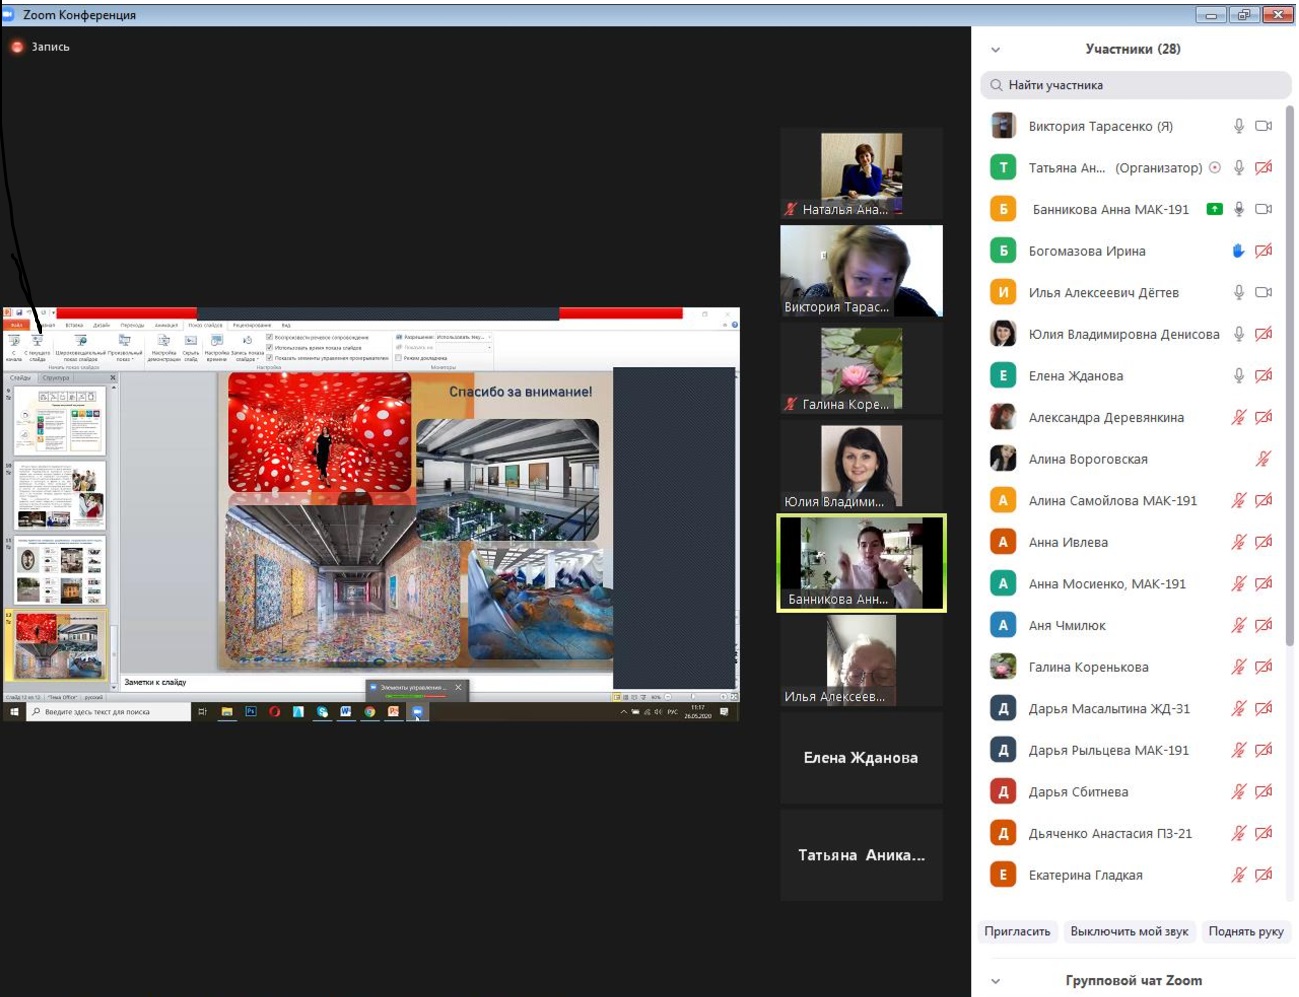Click camera icon for Виктория Тарасенко
The height and width of the screenshot is (997, 1299).
point(1263,126)
